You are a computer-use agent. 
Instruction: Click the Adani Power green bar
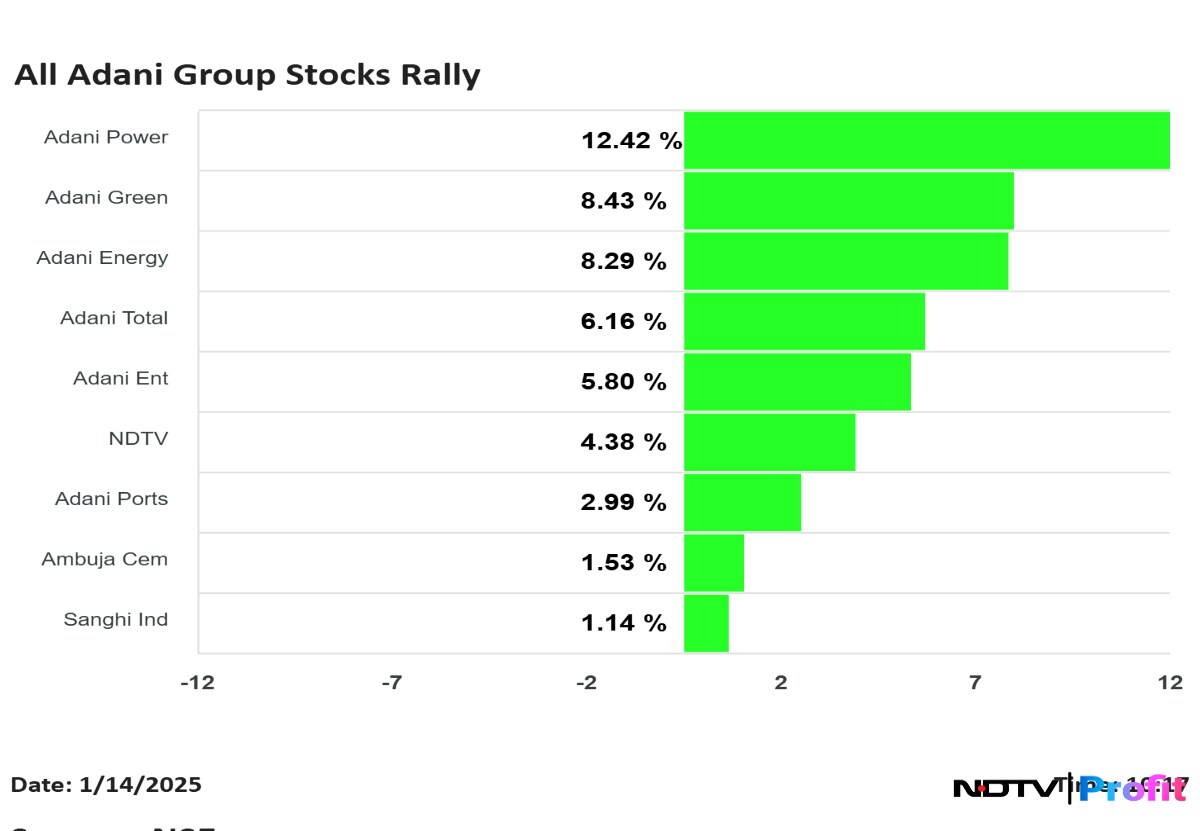(926, 141)
